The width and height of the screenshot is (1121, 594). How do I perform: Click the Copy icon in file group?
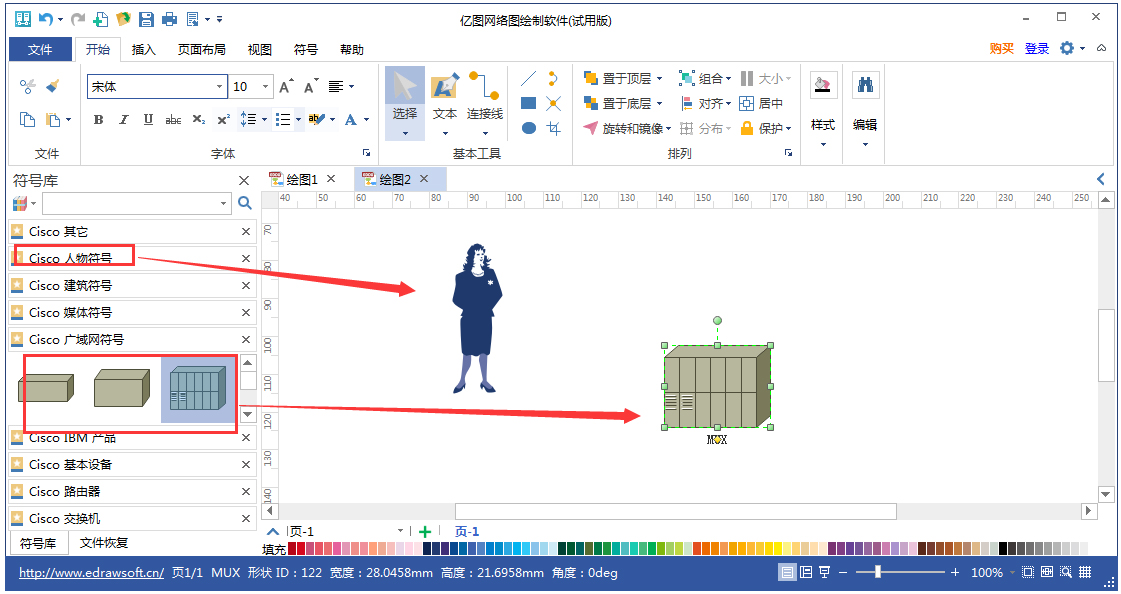point(27,119)
